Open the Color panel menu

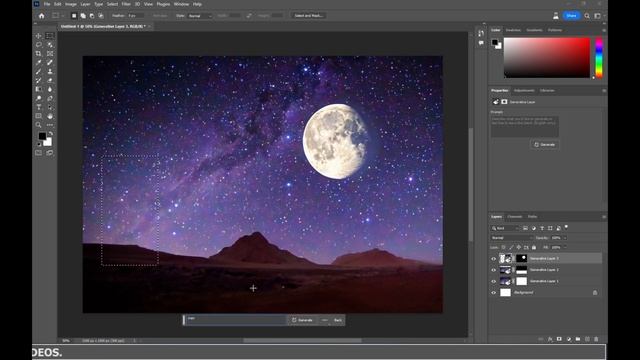604,30
